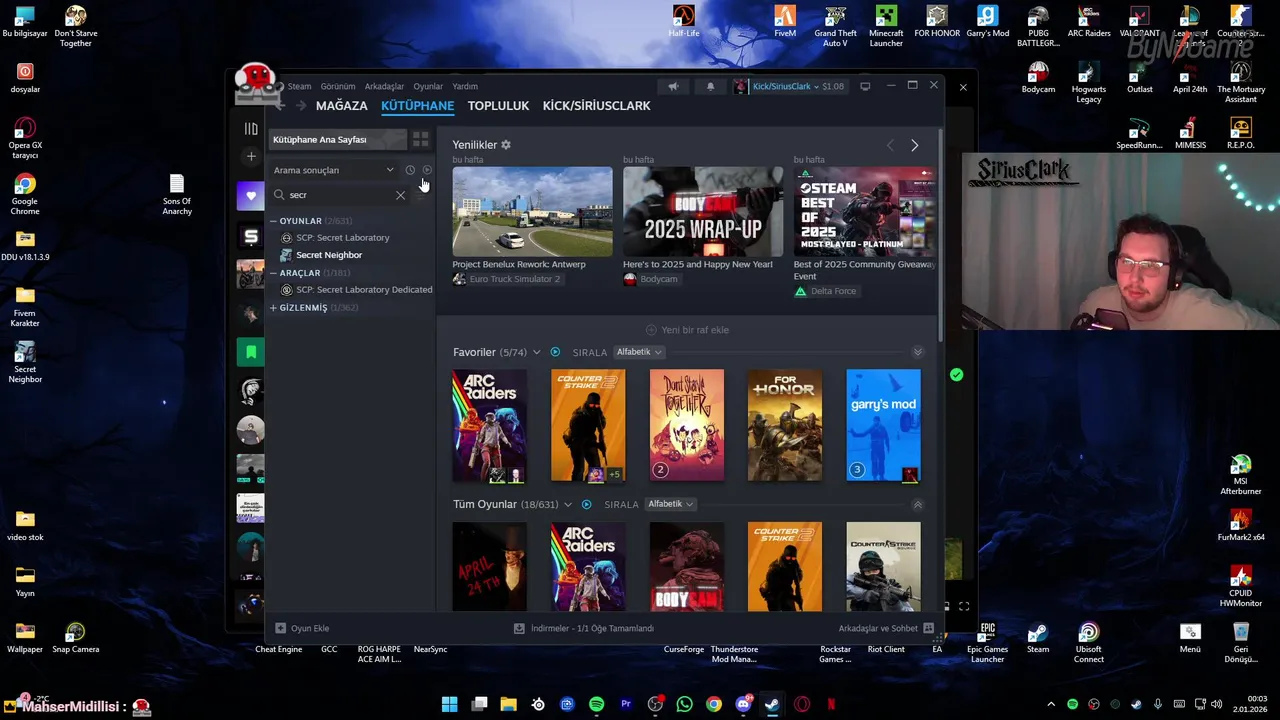Open Counter-Strike 2 in Favoriler shelf
This screenshot has width=1280, height=720.
point(588,426)
